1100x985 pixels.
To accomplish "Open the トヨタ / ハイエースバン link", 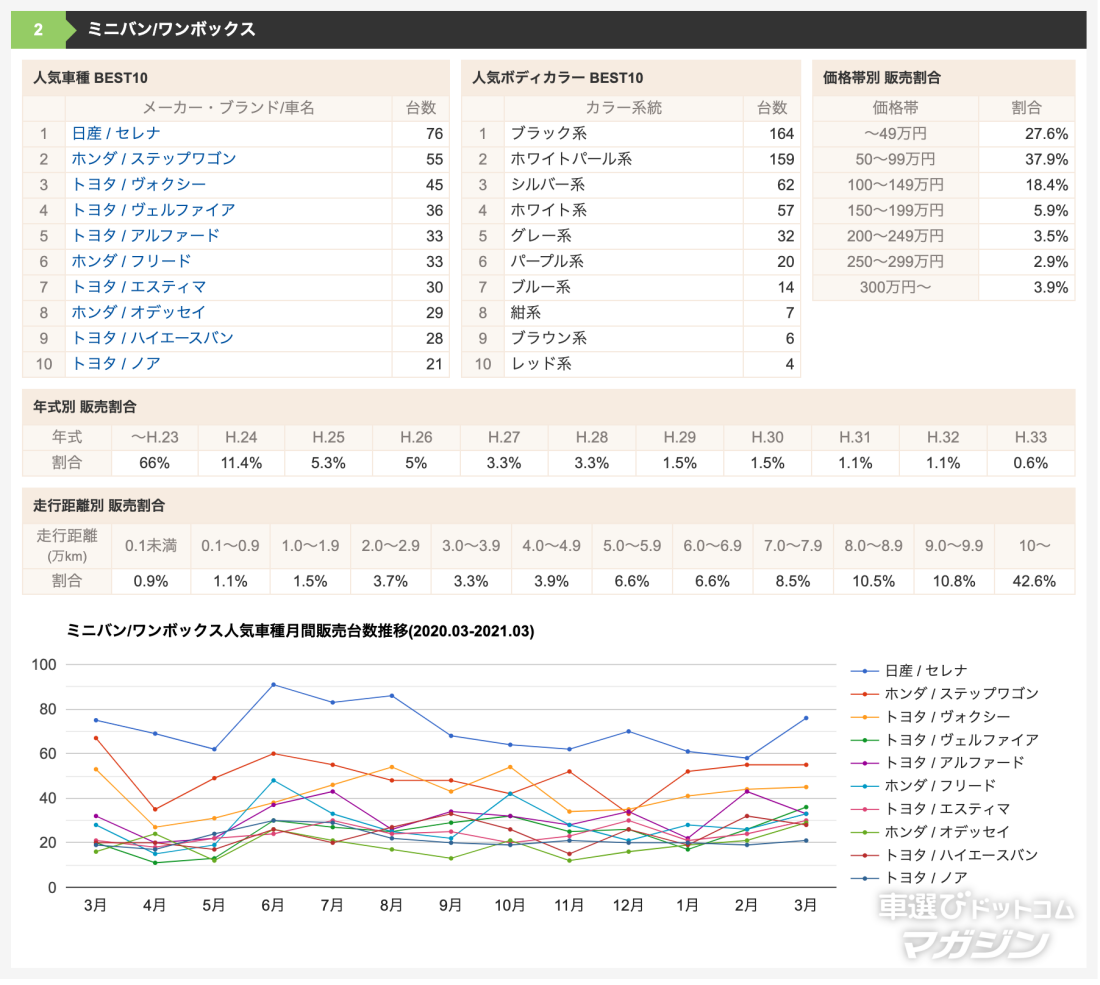I will coord(152,338).
